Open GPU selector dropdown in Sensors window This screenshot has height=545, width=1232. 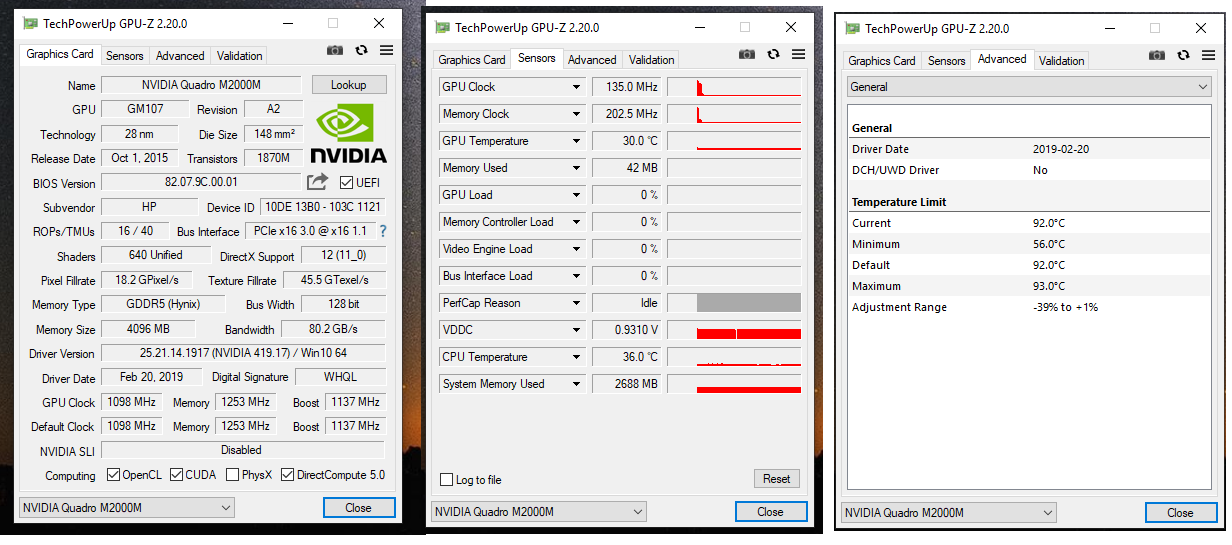point(538,512)
